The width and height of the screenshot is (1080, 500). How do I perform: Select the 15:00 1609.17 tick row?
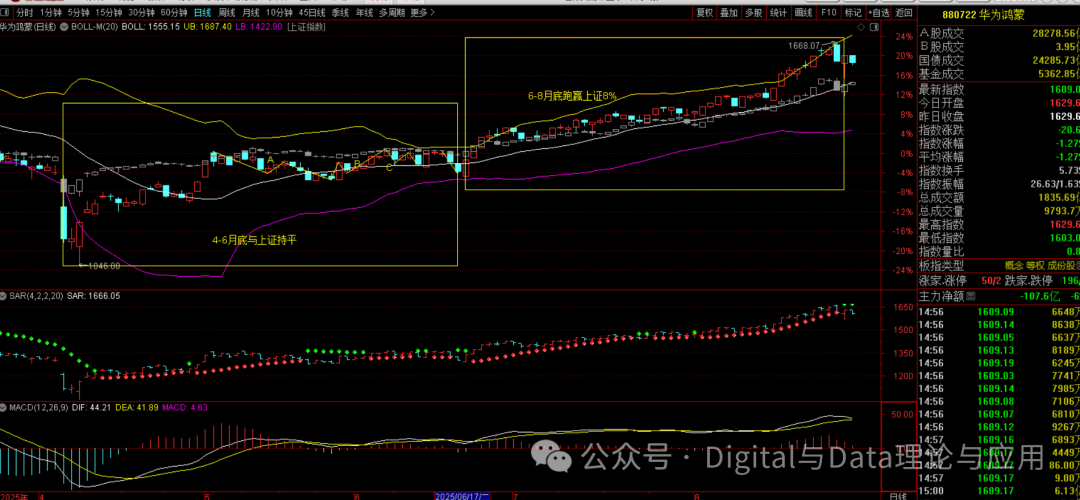999,490
